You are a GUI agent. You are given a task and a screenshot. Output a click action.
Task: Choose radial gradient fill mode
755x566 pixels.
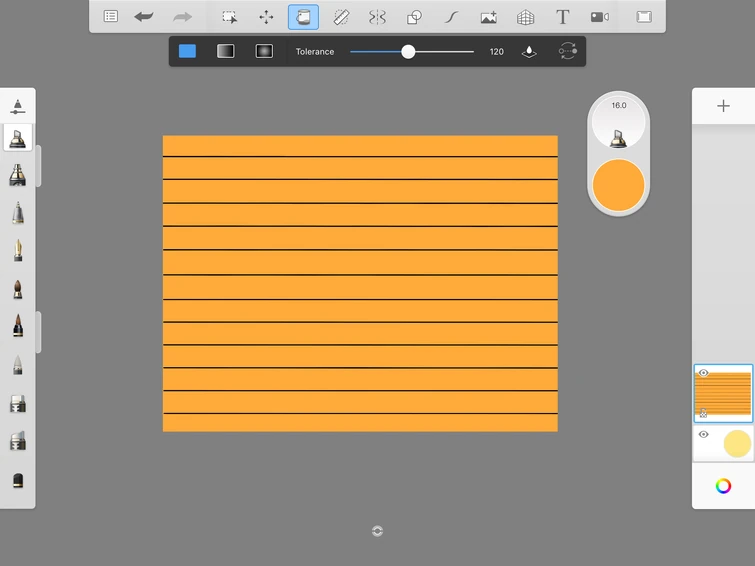pyautogui.click(x=264, y=51)
